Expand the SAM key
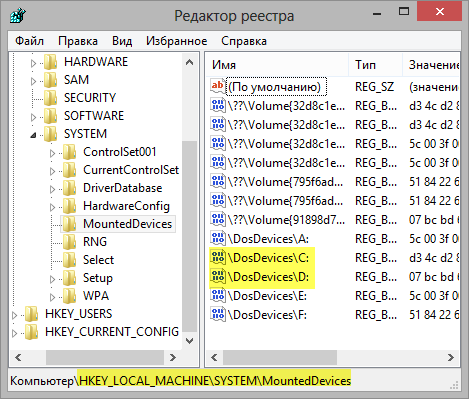The image size is (469, 399). [x=33, y=81]
